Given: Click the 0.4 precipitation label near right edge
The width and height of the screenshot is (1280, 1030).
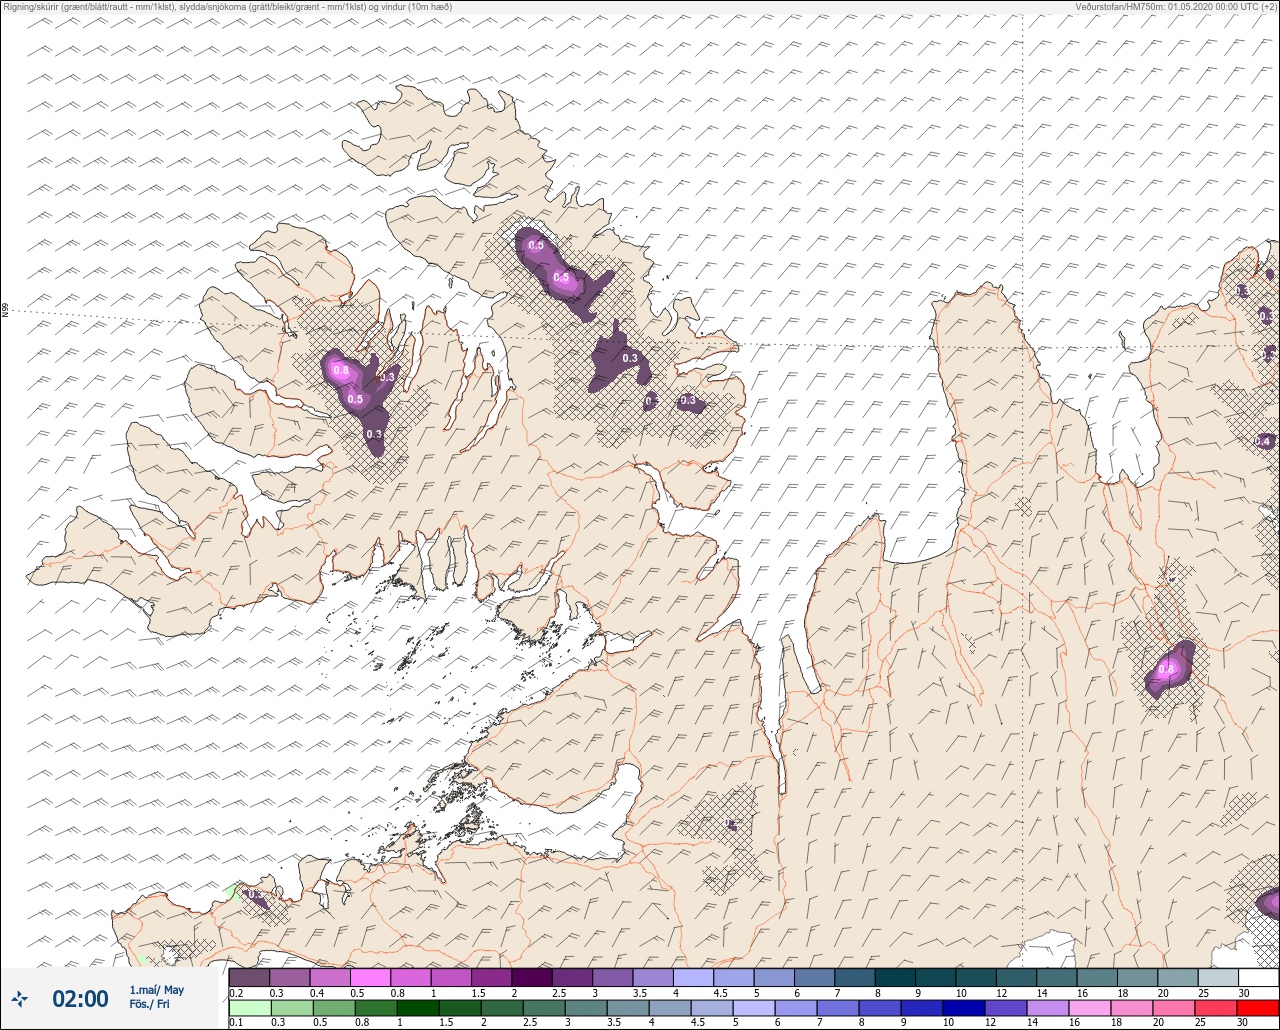Looking at the screenshot, I should (1263, 441).
